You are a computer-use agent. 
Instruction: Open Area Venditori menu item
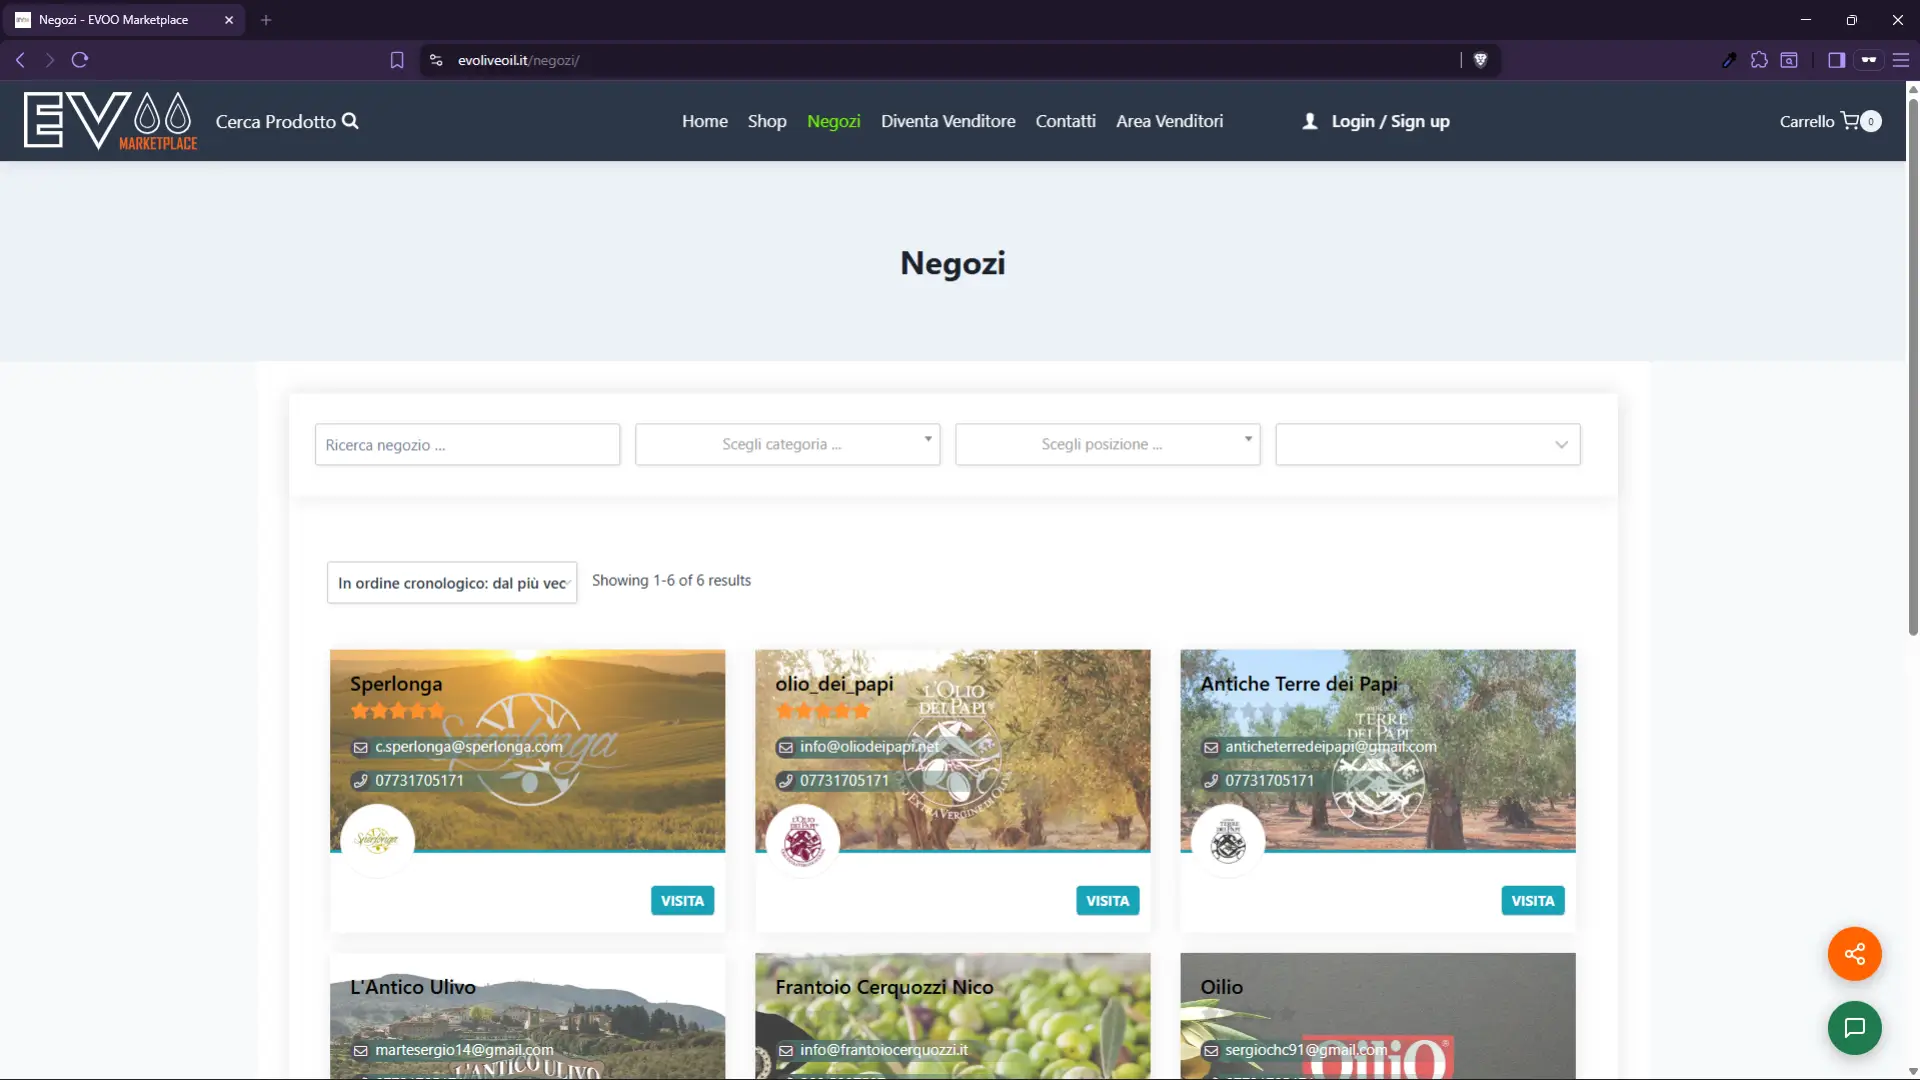[1170, 121]
